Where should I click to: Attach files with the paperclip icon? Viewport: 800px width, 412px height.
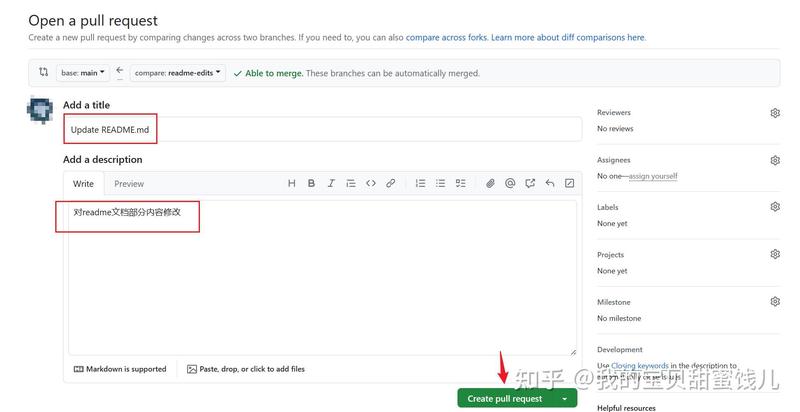[490, 183]
